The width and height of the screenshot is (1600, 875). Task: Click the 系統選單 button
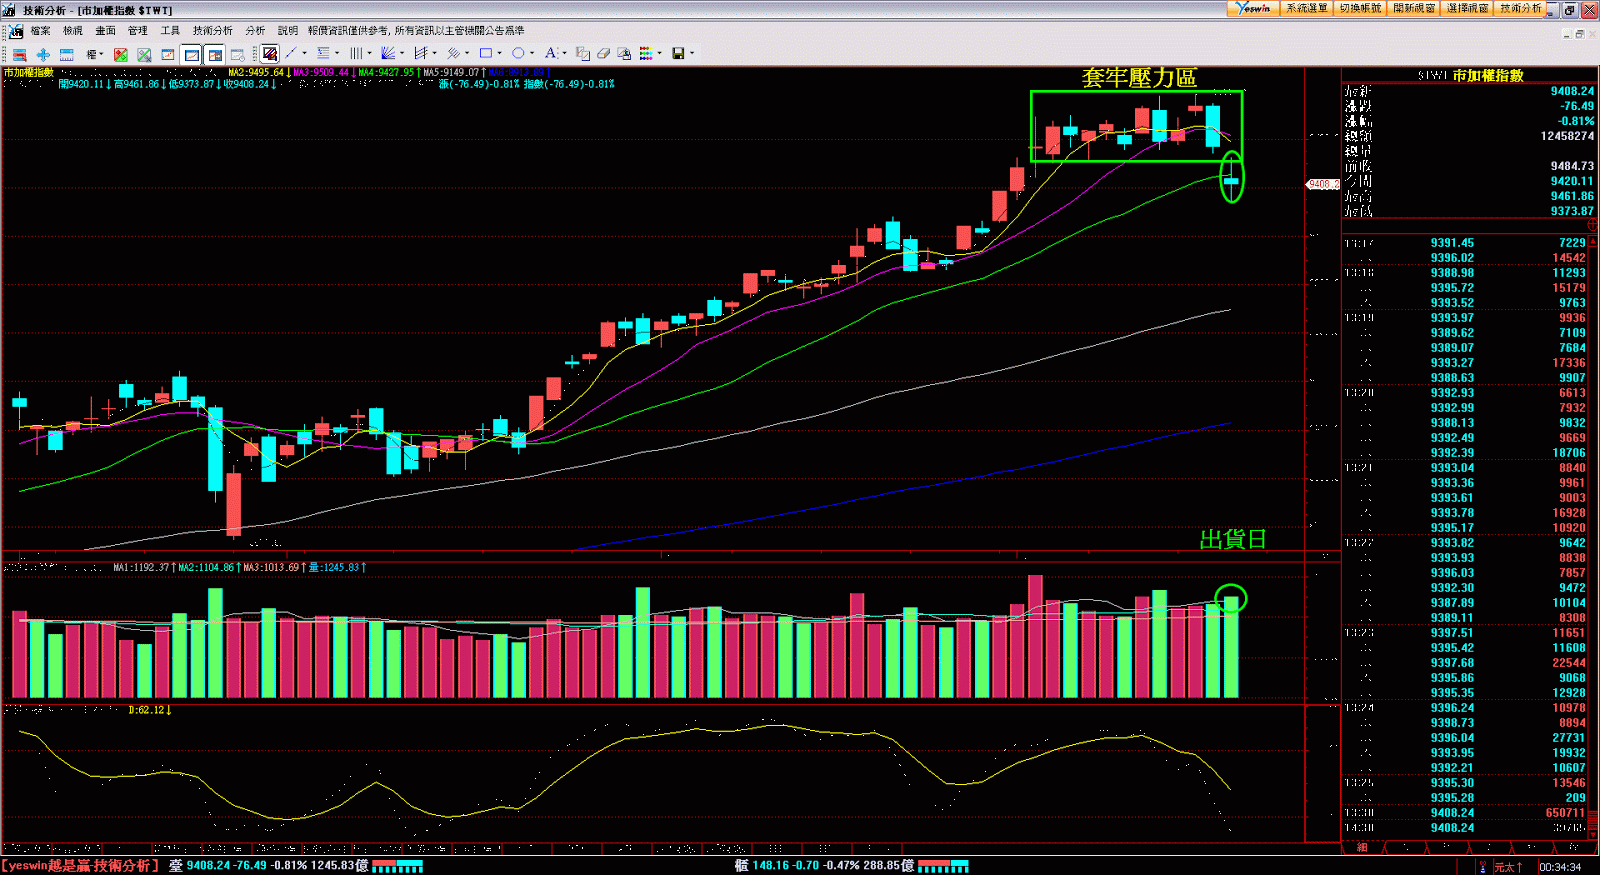[1307, 8]
